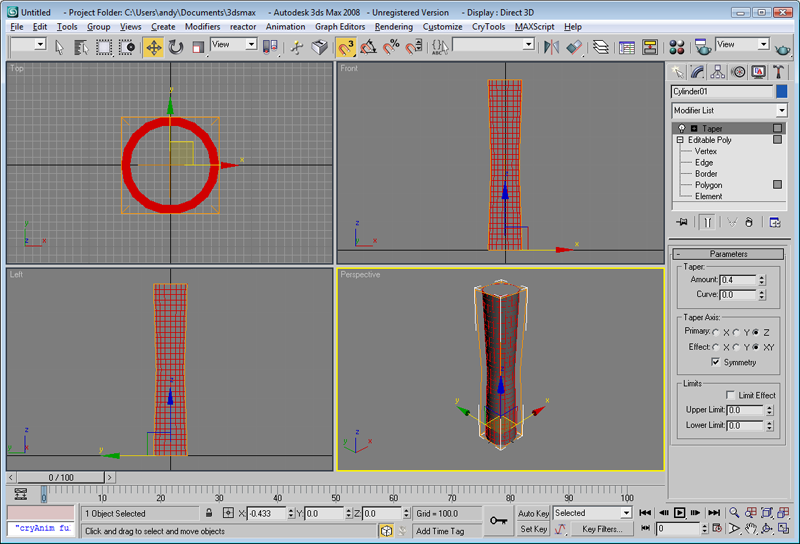Collapse Editable Poly tree expander
Image resolution: width=800 pixels, height=544 pixels.
tap(680, 140)
